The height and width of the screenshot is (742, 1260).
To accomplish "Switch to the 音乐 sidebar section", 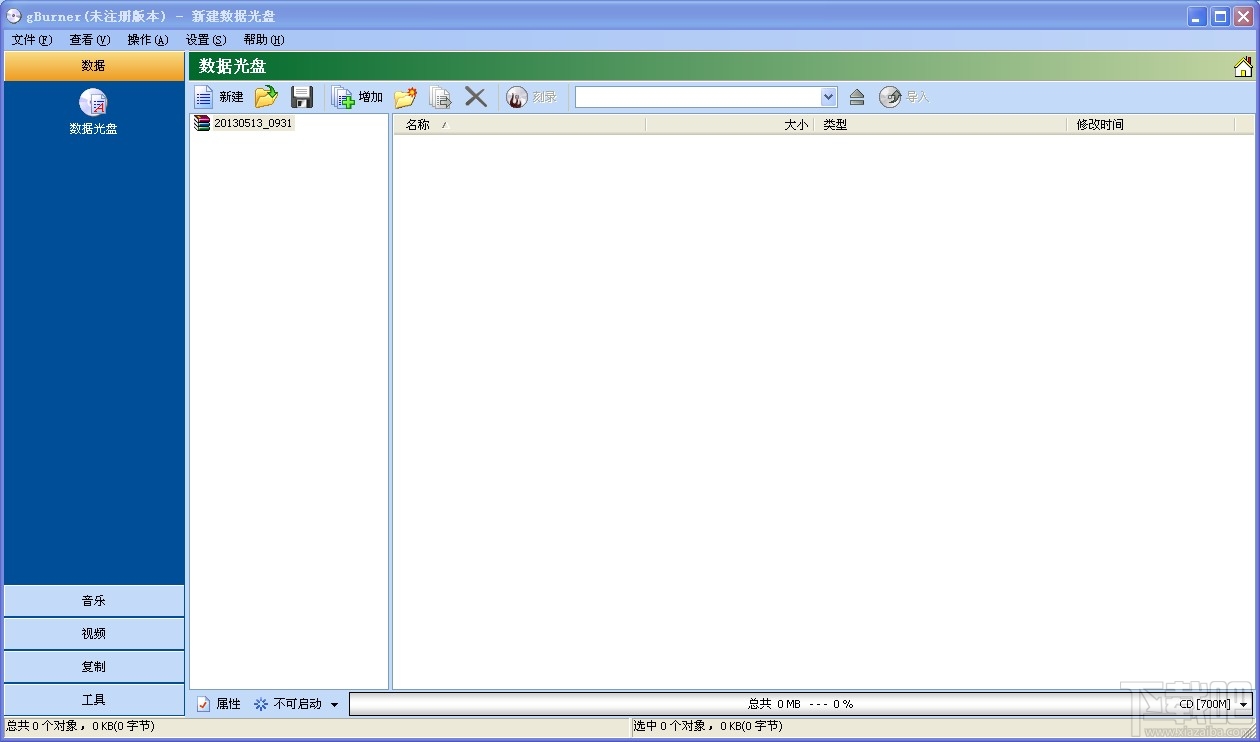I will pos(94,601).
